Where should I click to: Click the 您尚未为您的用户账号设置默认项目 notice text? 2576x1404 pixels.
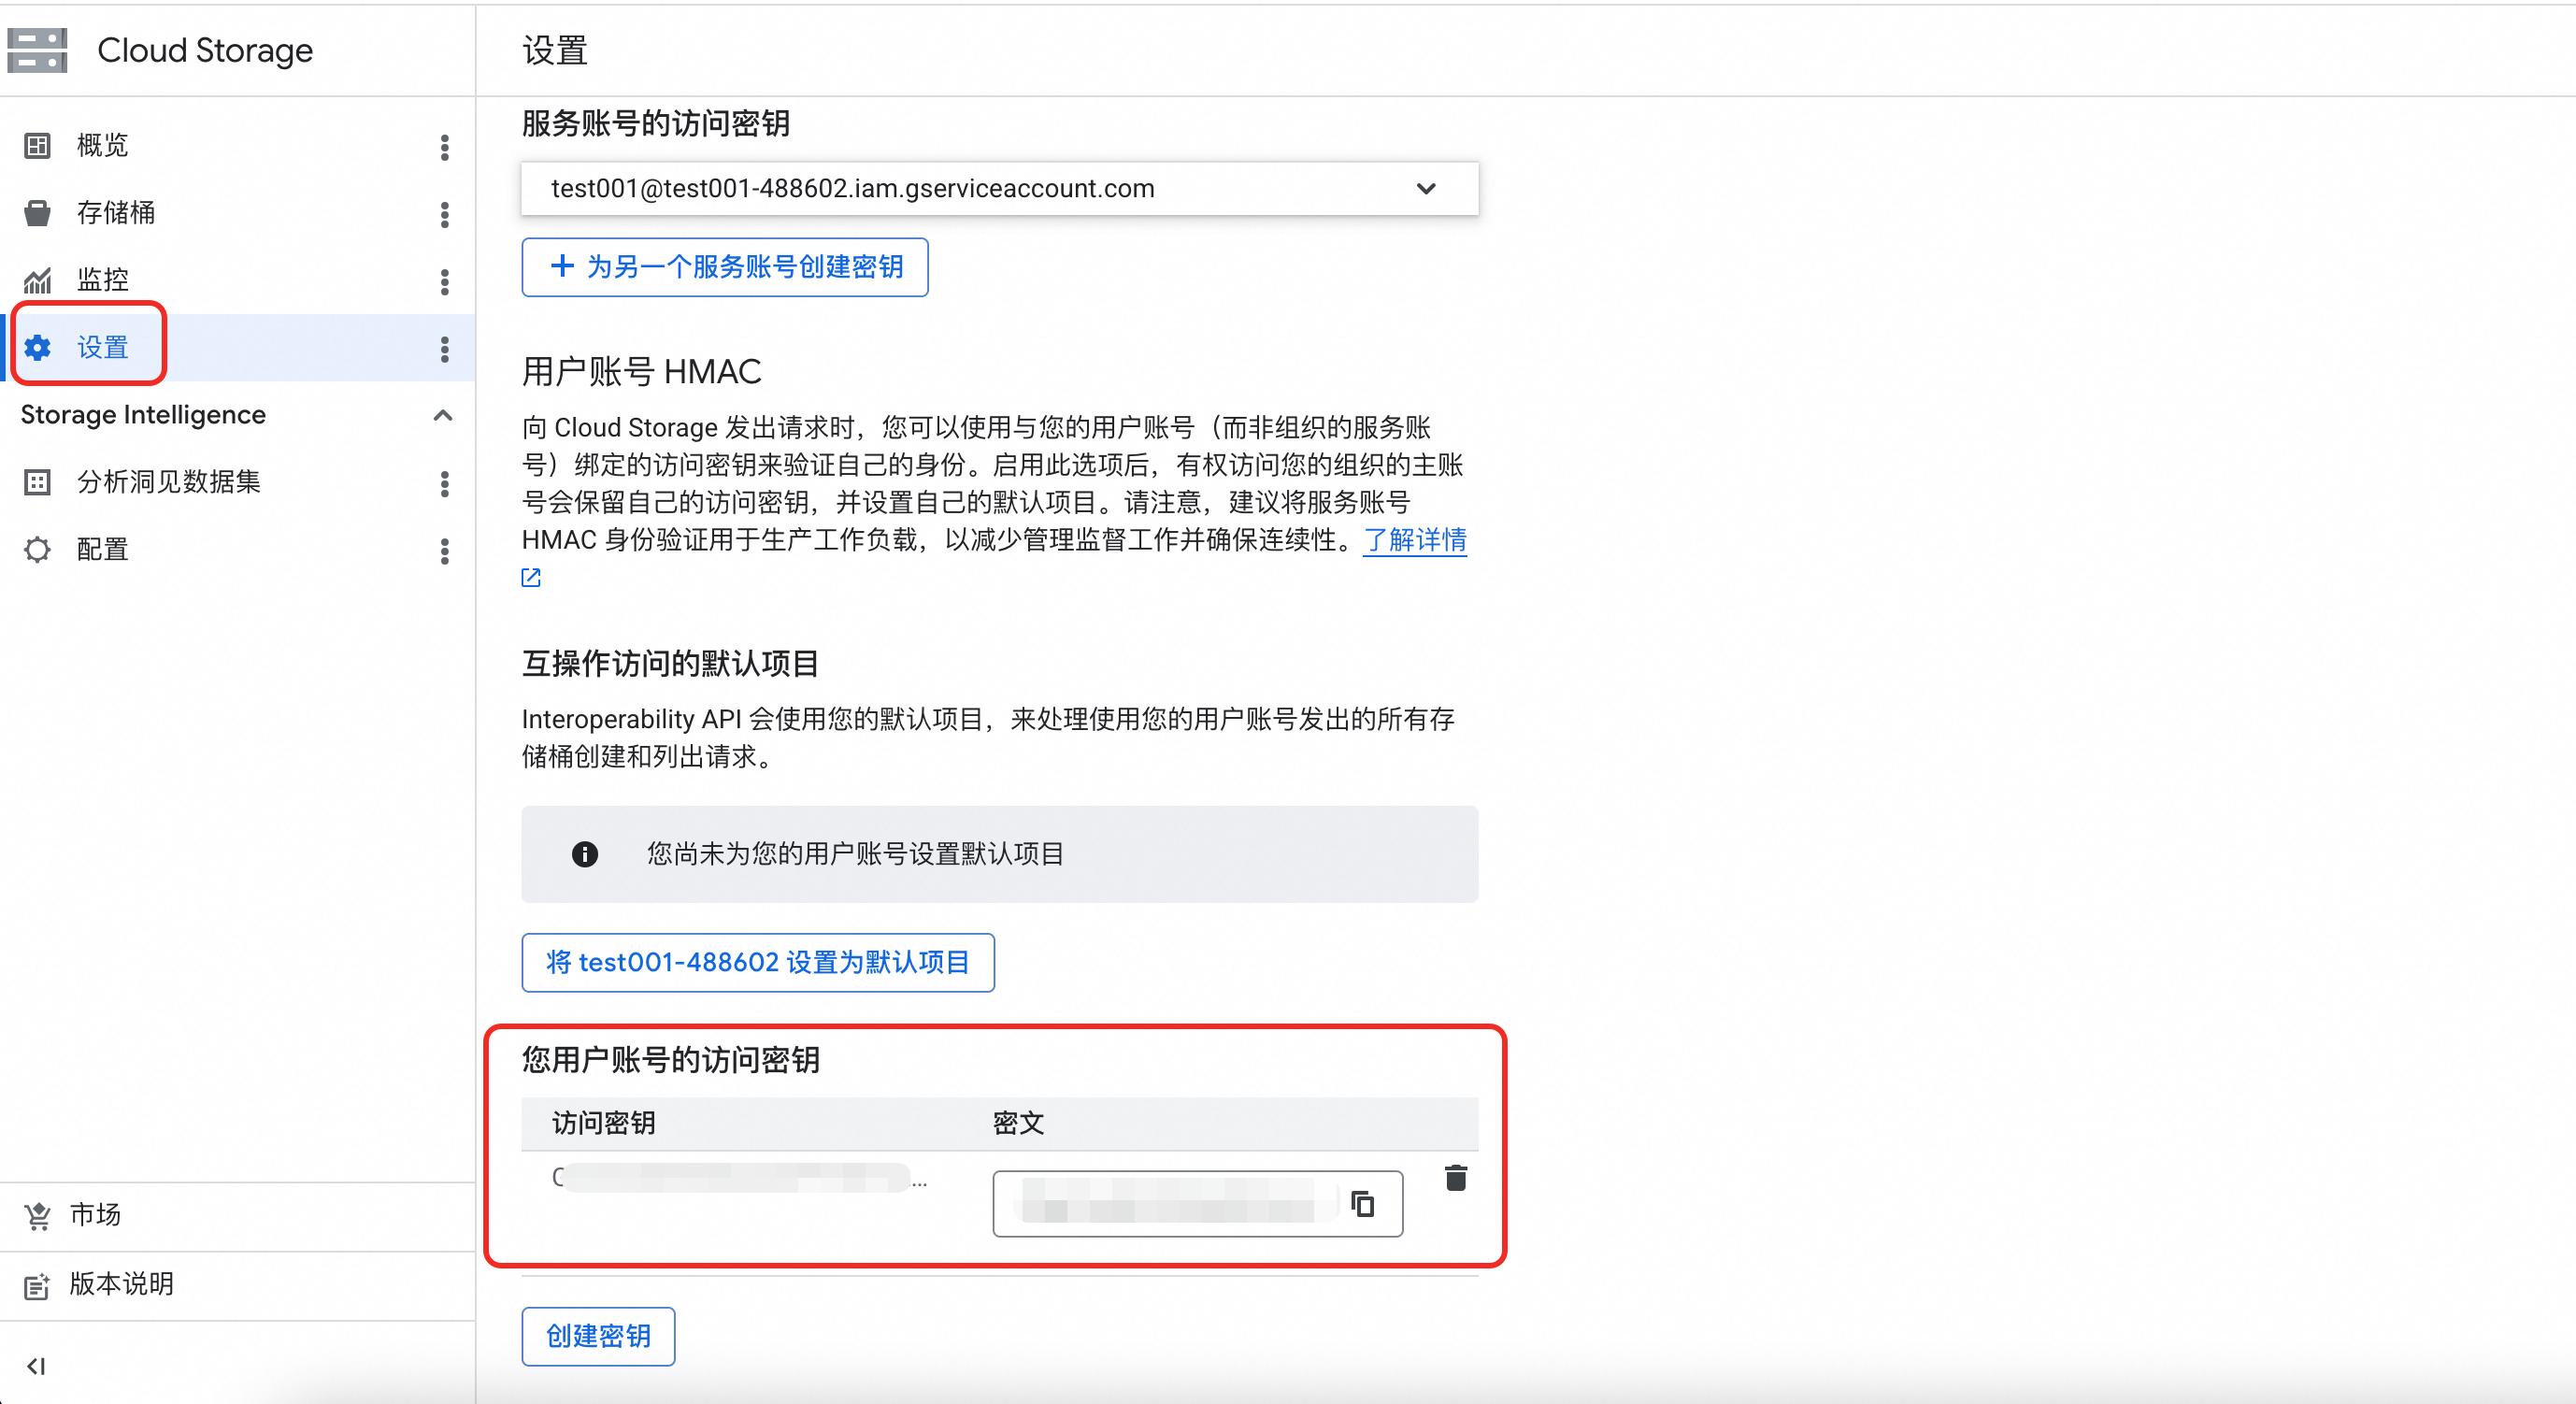(x=855, y=854)
